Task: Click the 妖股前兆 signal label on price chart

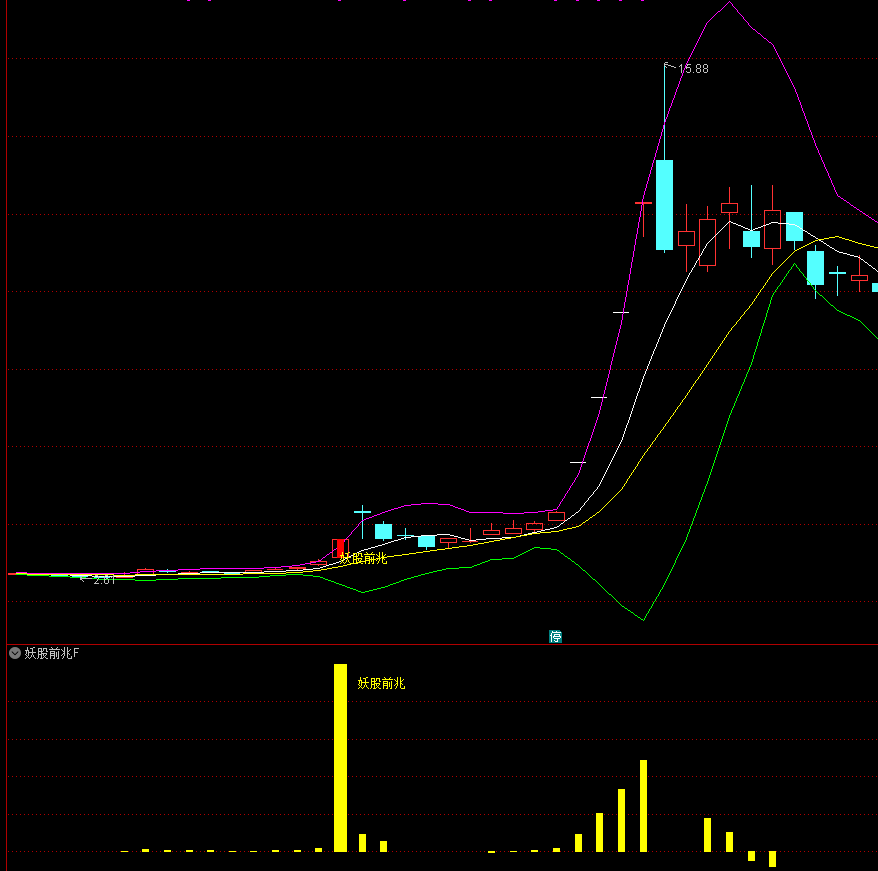Action: coord(363,558)
